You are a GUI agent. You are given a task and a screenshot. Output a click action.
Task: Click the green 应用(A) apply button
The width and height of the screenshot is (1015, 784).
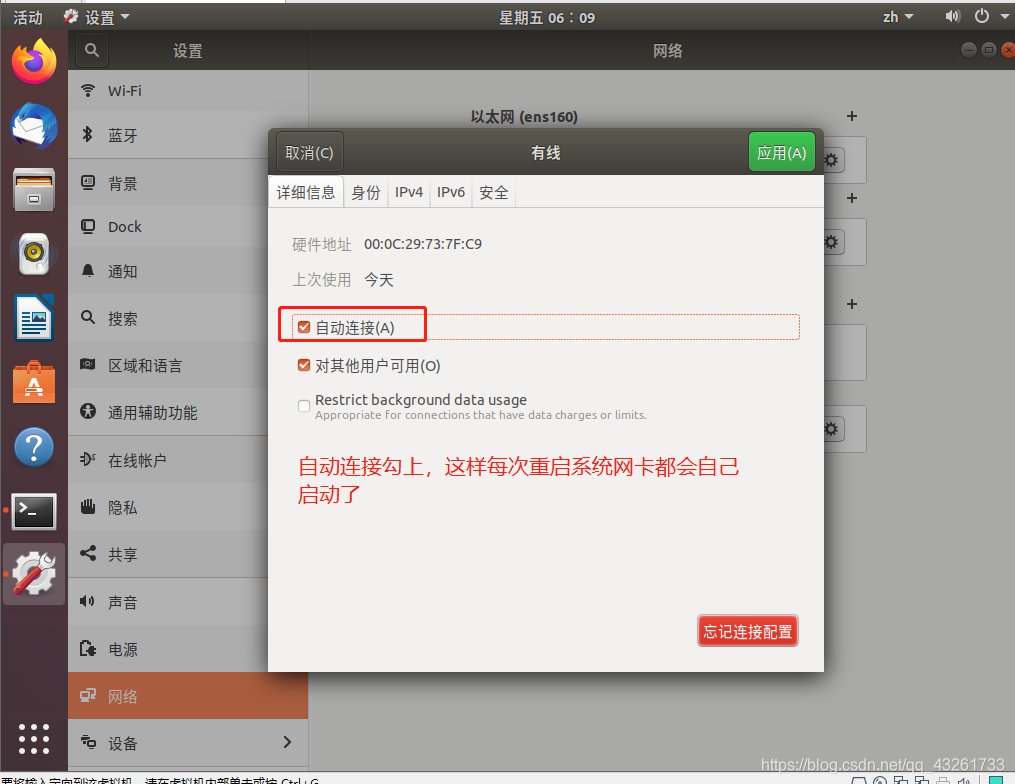(x=781, y=152)
